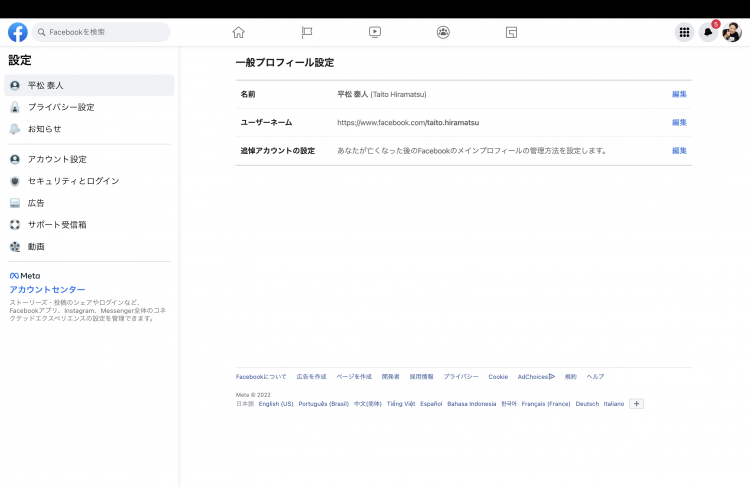The image size is (750, 487).
Task: Switch language to Português (Brasil)
Action: [x=324, y=404]
